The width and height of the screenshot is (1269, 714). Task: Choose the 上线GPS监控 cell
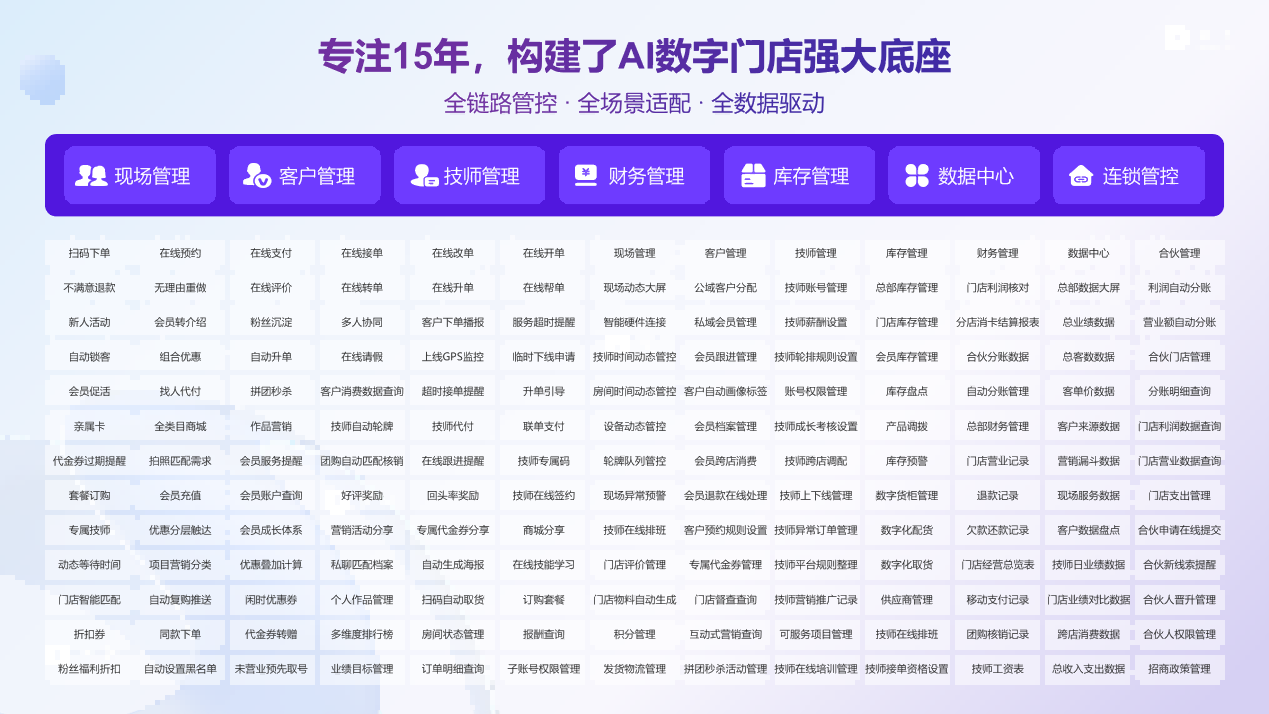[452, 357]
